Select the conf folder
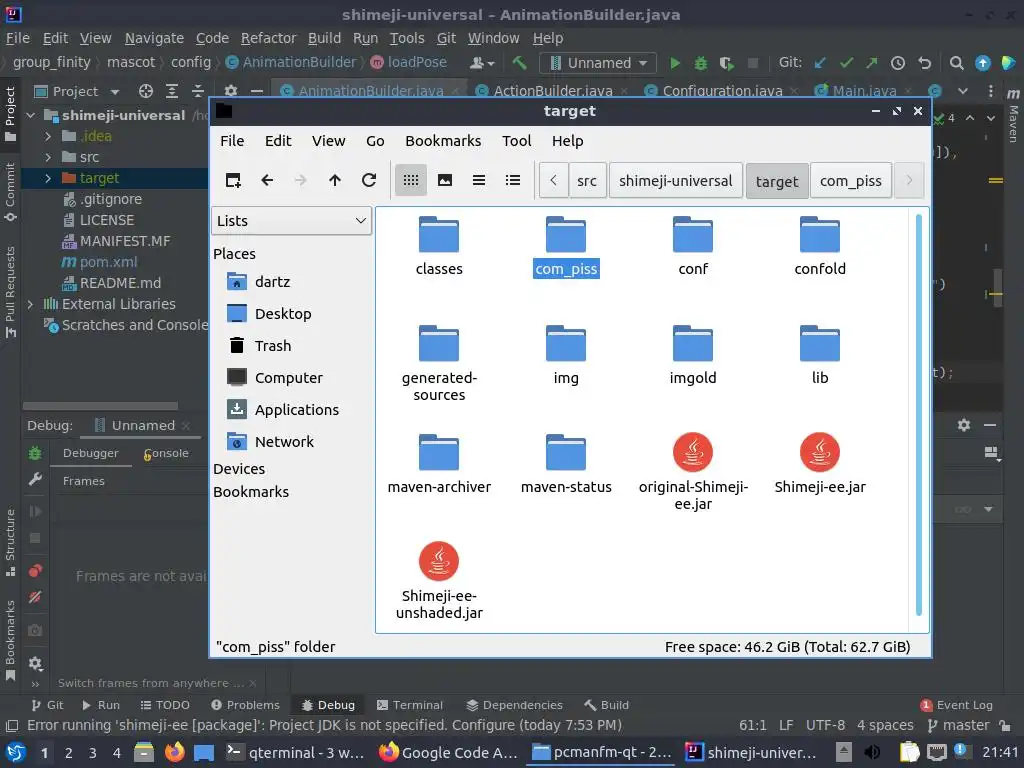This screenshot has height=768, width=1024. [x=693, y=246]
